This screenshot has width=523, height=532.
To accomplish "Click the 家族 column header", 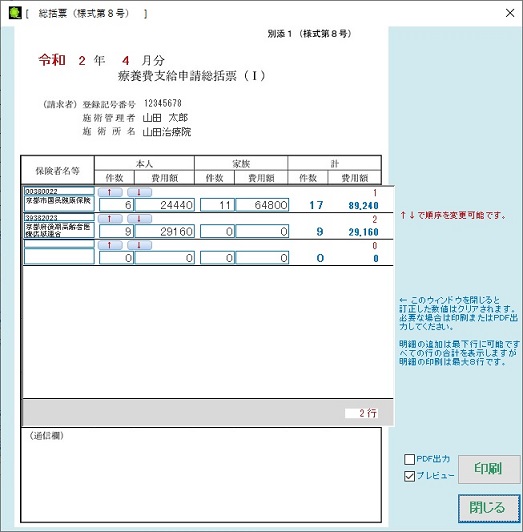I will point(241,164).
